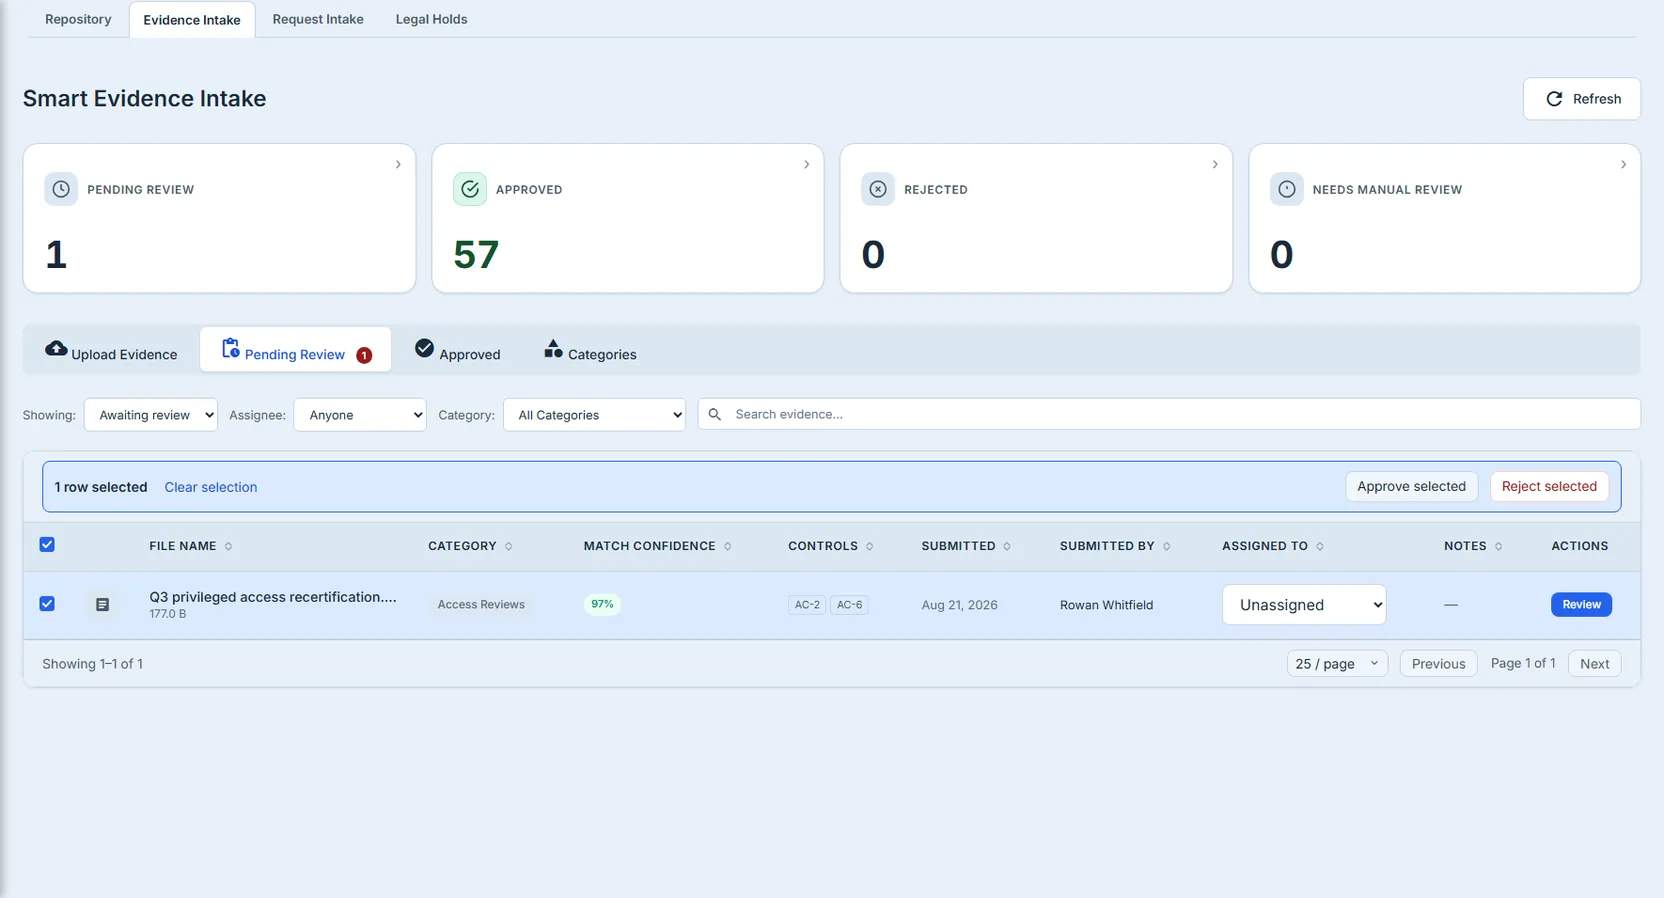Expand the Needs Manual Review card chevron
The image size is (1664, 898).
pyautogui.click(x=1623, y=164)
